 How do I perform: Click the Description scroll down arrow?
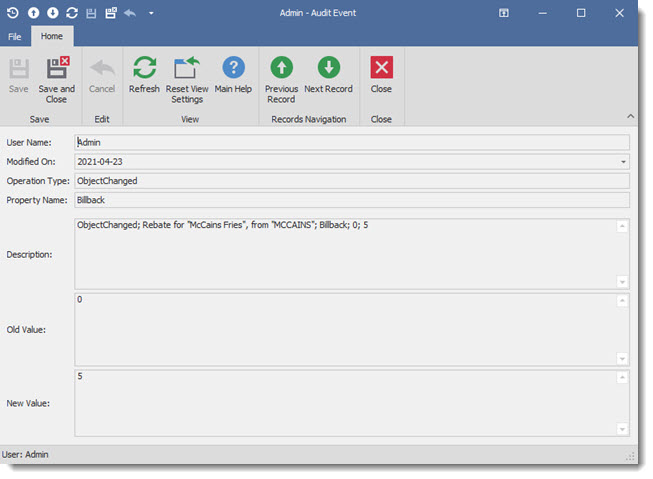click(622, 282)
